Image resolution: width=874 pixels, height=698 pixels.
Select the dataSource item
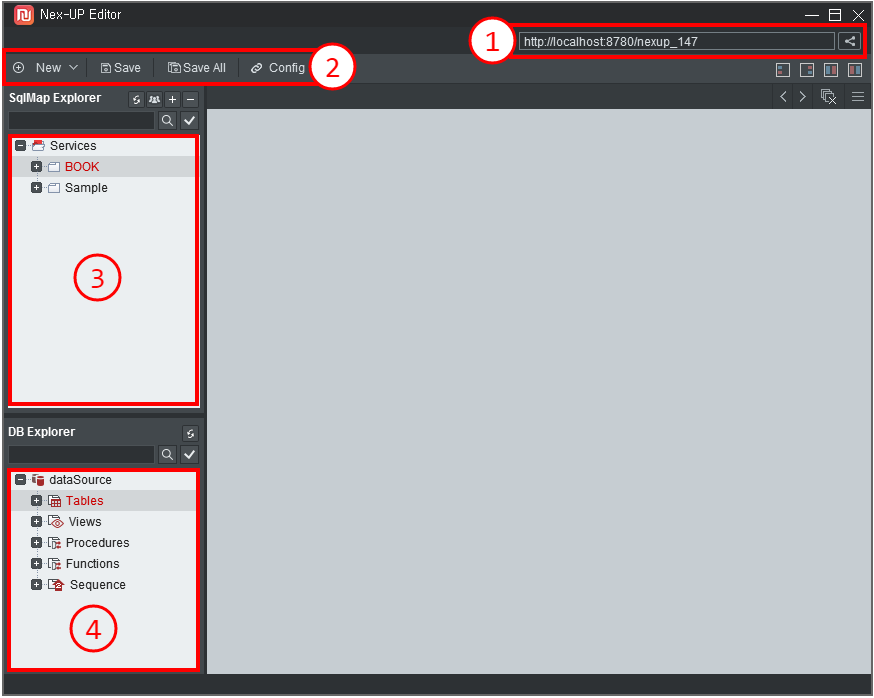point(80,479)
